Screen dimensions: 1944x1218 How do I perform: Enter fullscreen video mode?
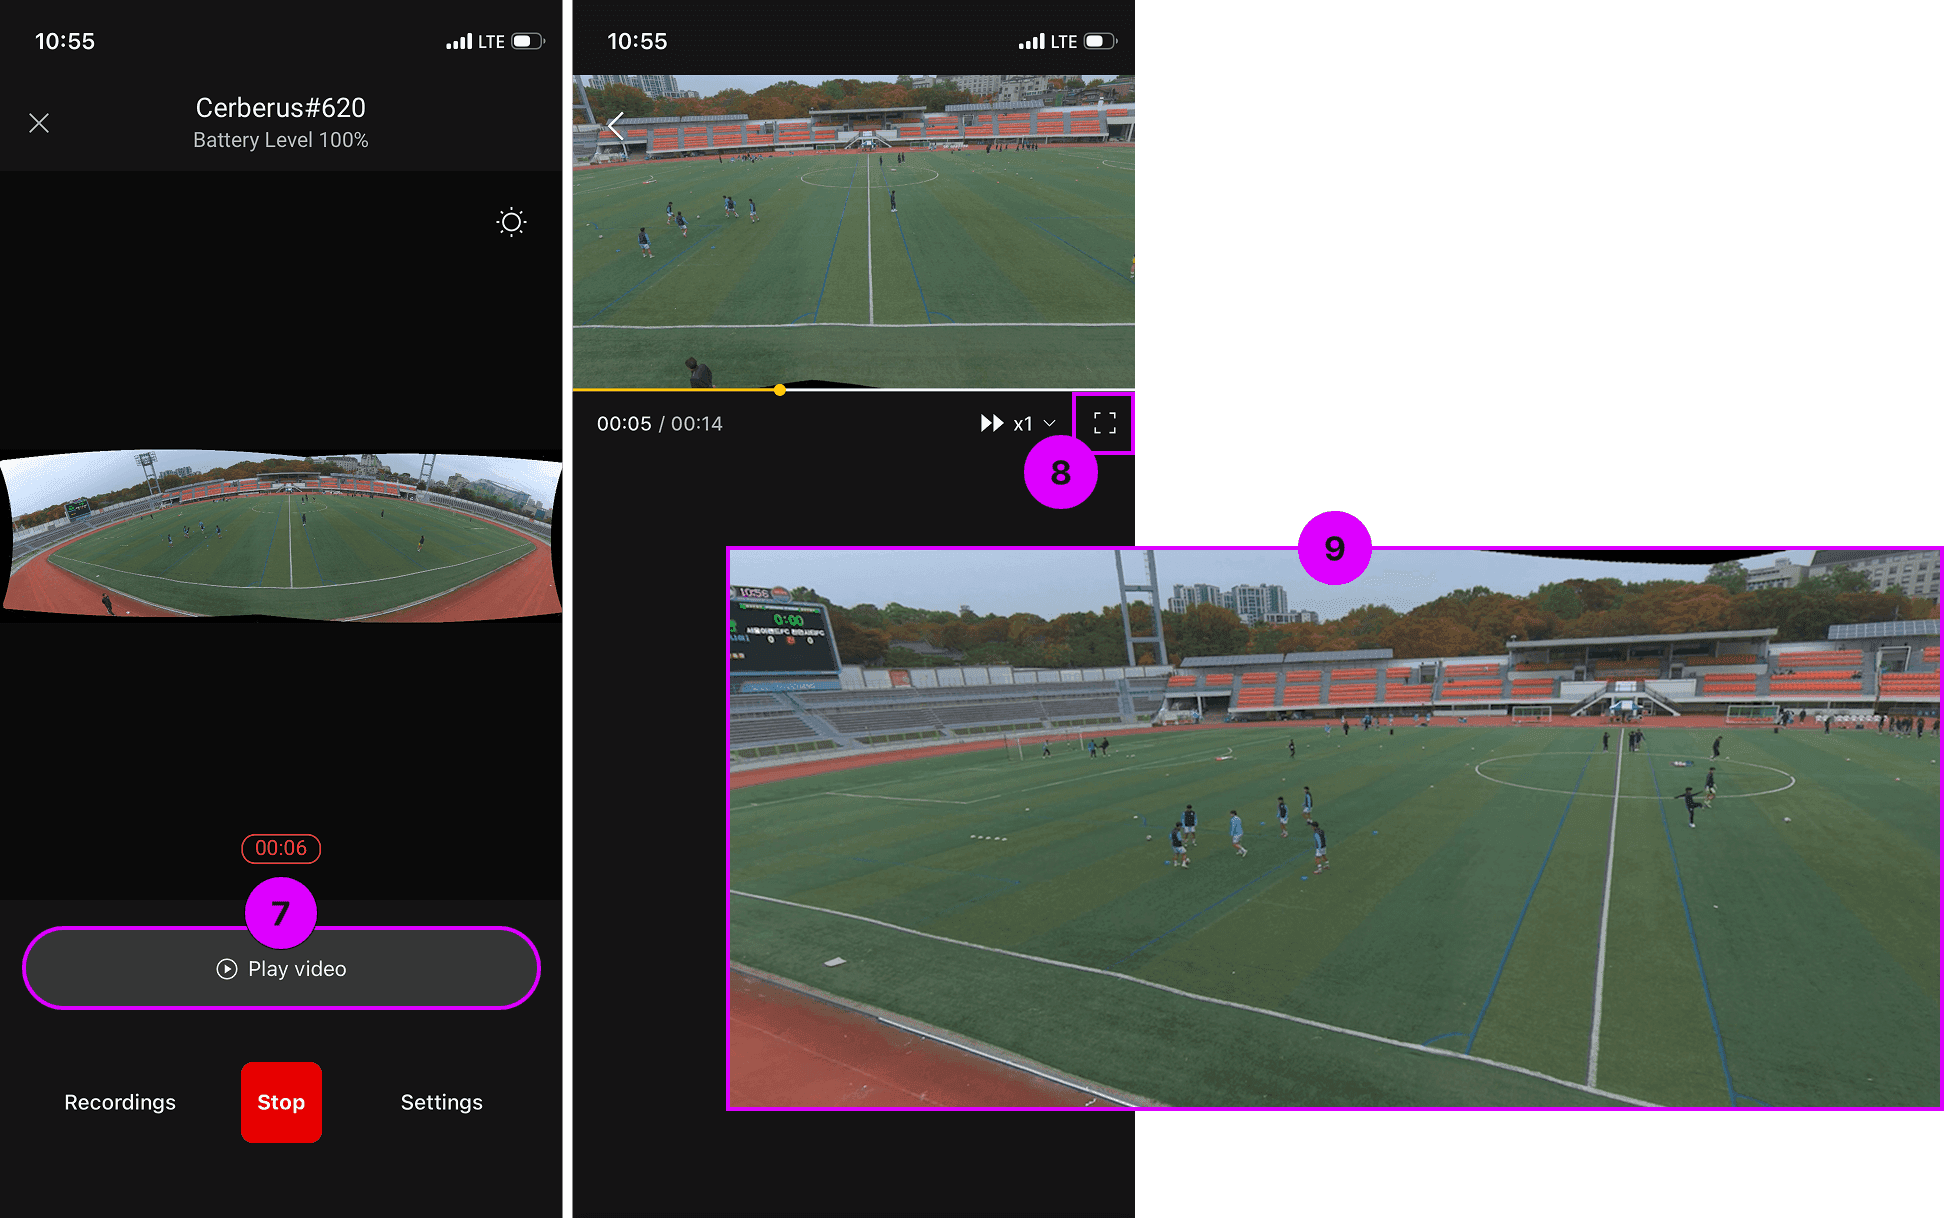1104,423
